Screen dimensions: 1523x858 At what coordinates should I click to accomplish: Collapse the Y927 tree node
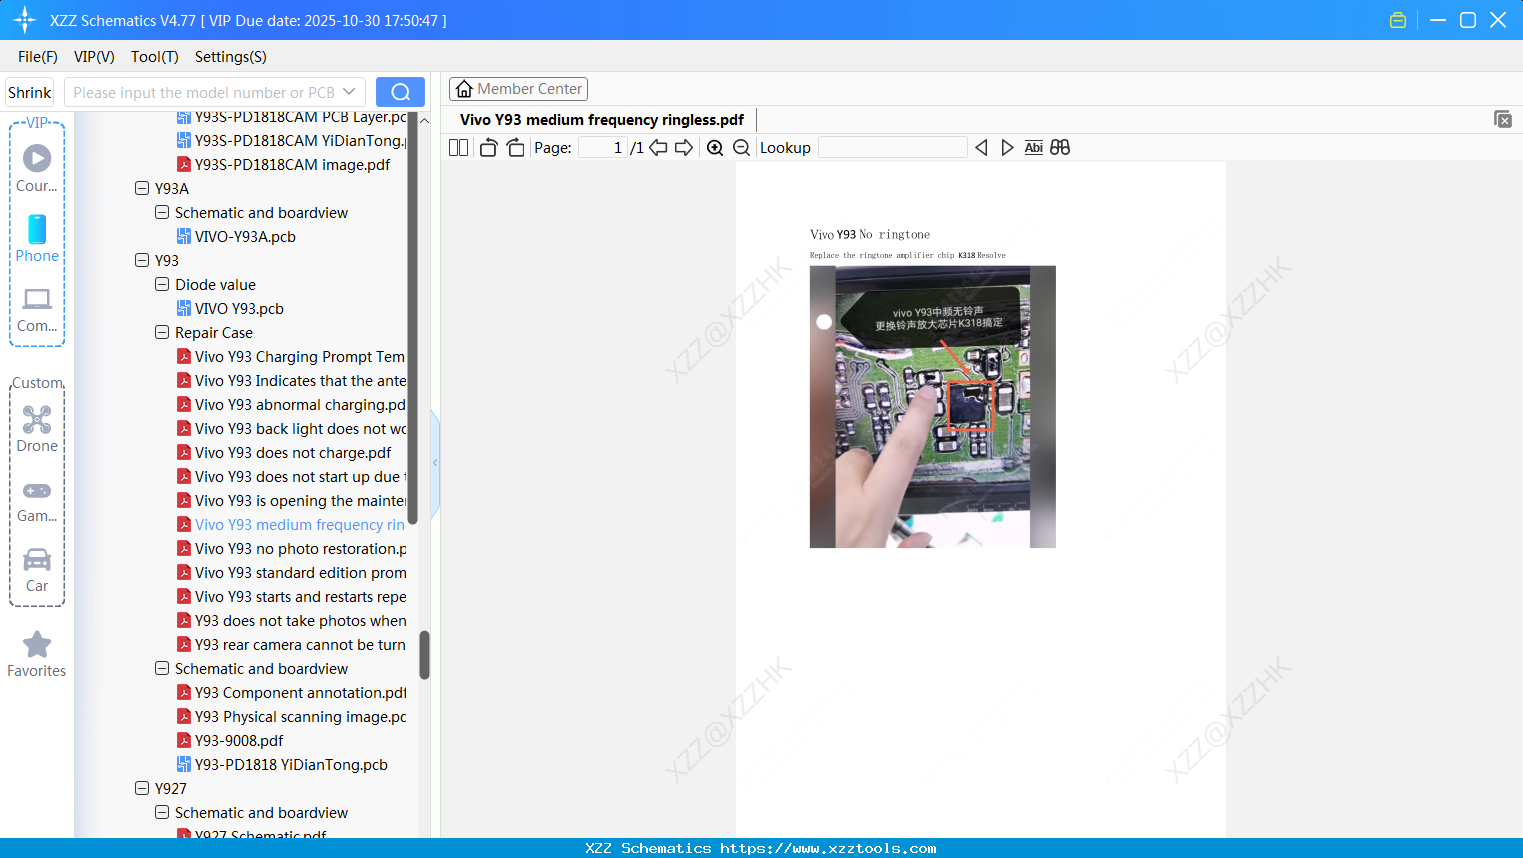tap(142, 789)
